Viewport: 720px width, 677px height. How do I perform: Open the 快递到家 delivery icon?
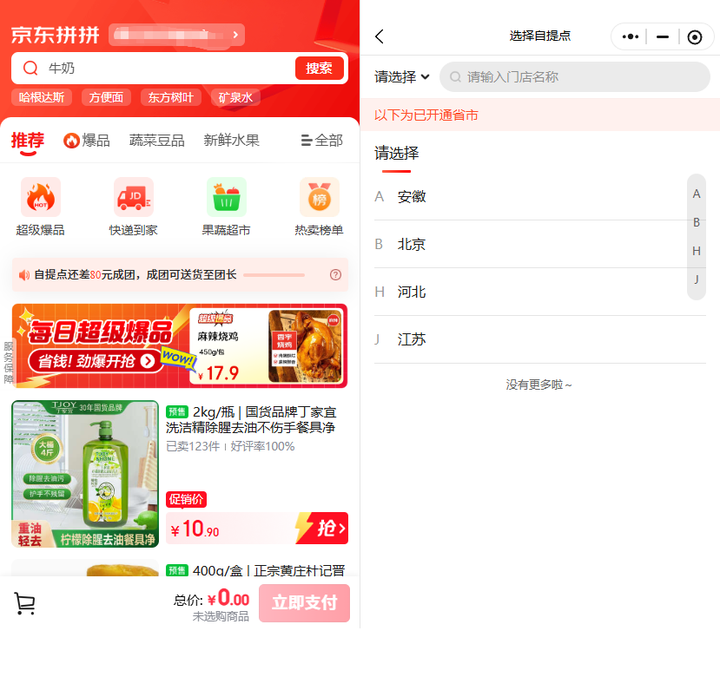click(133, 198)
